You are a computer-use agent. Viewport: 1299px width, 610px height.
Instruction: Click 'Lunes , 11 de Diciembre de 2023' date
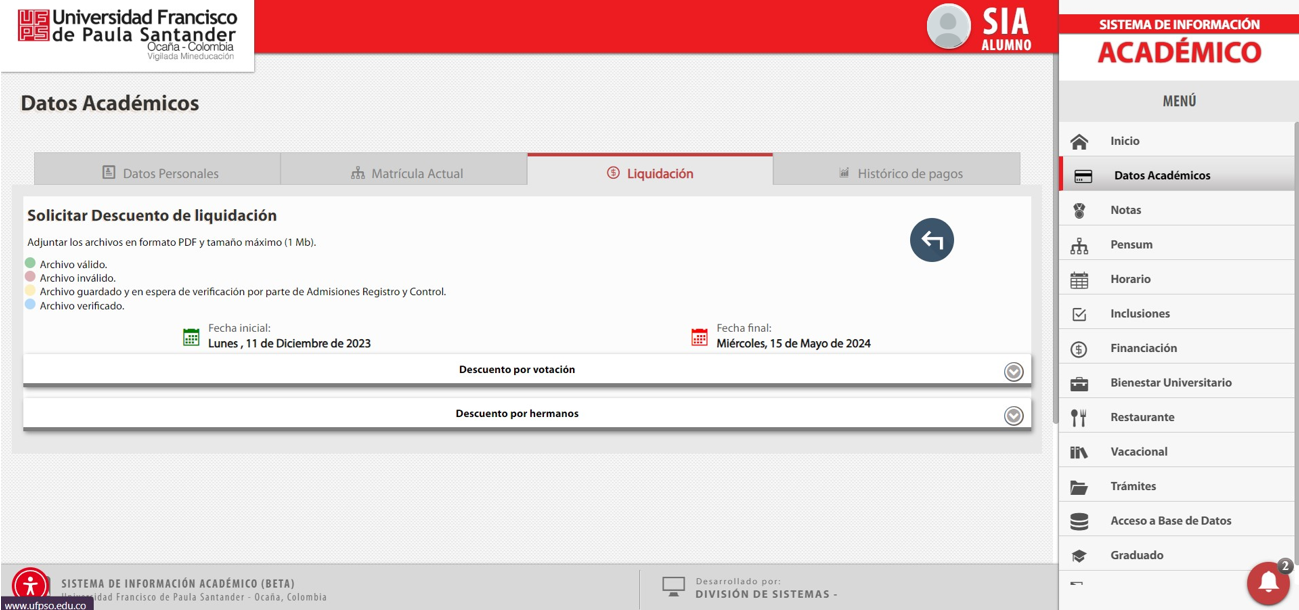pos(289,343)
